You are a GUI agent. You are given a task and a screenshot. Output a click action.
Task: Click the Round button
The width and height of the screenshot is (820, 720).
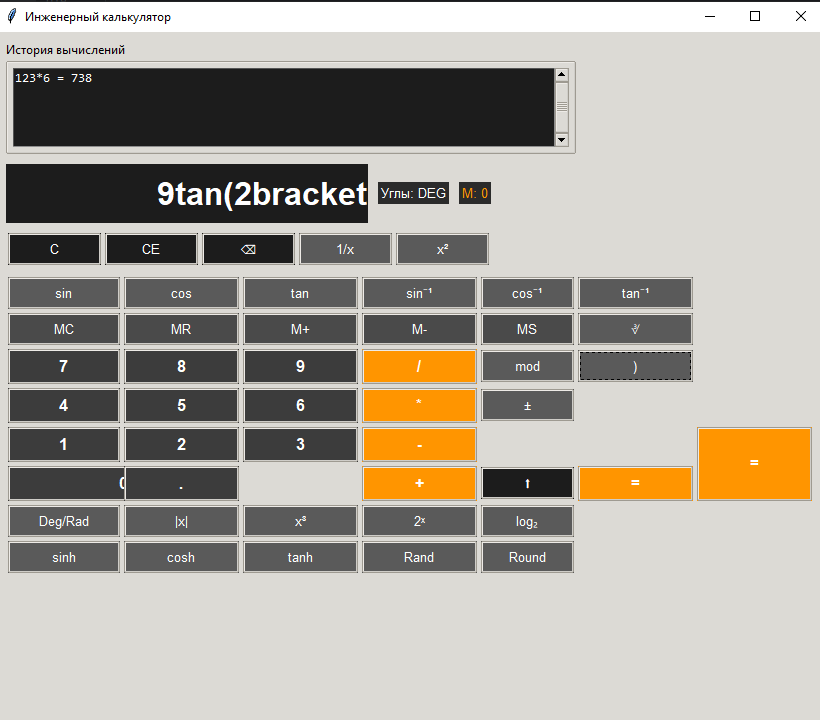(x=527, y=557)
